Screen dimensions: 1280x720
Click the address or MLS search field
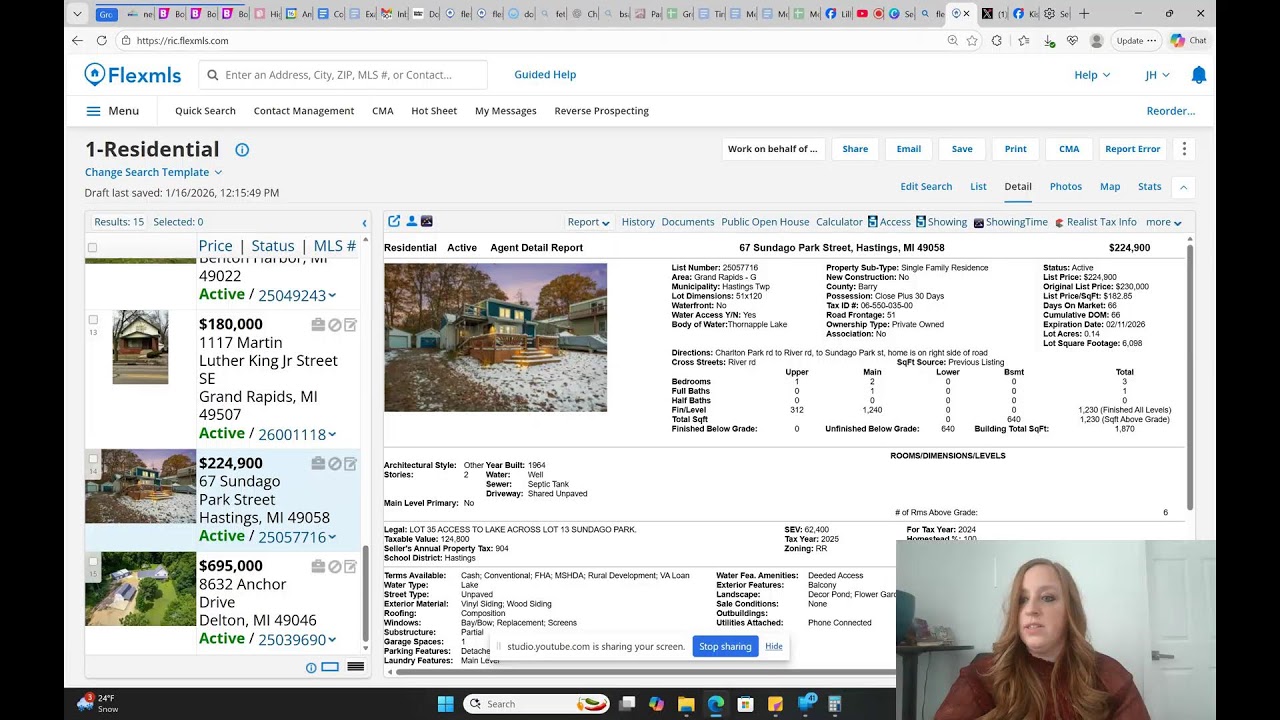tap(343, 75)
